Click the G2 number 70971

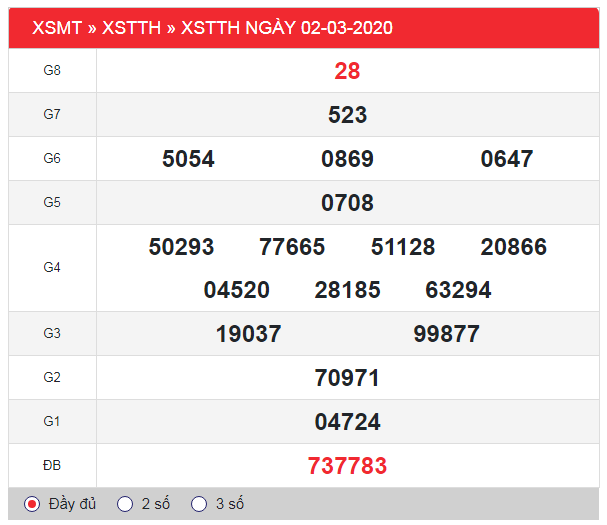pyautogui.click(x=347, y=378)
